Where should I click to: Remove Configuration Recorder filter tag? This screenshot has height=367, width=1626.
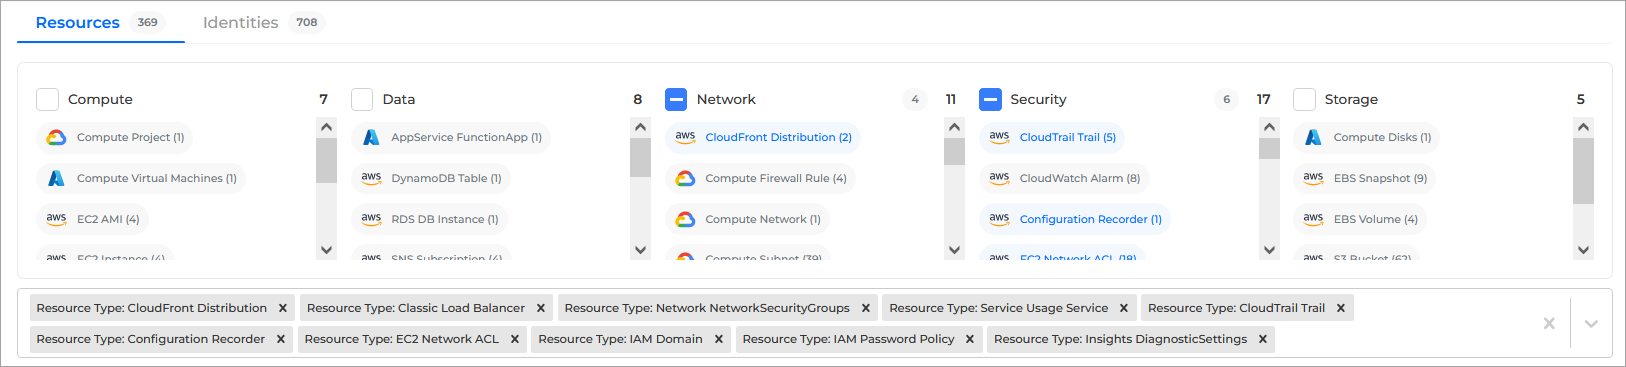coord(281,339)
